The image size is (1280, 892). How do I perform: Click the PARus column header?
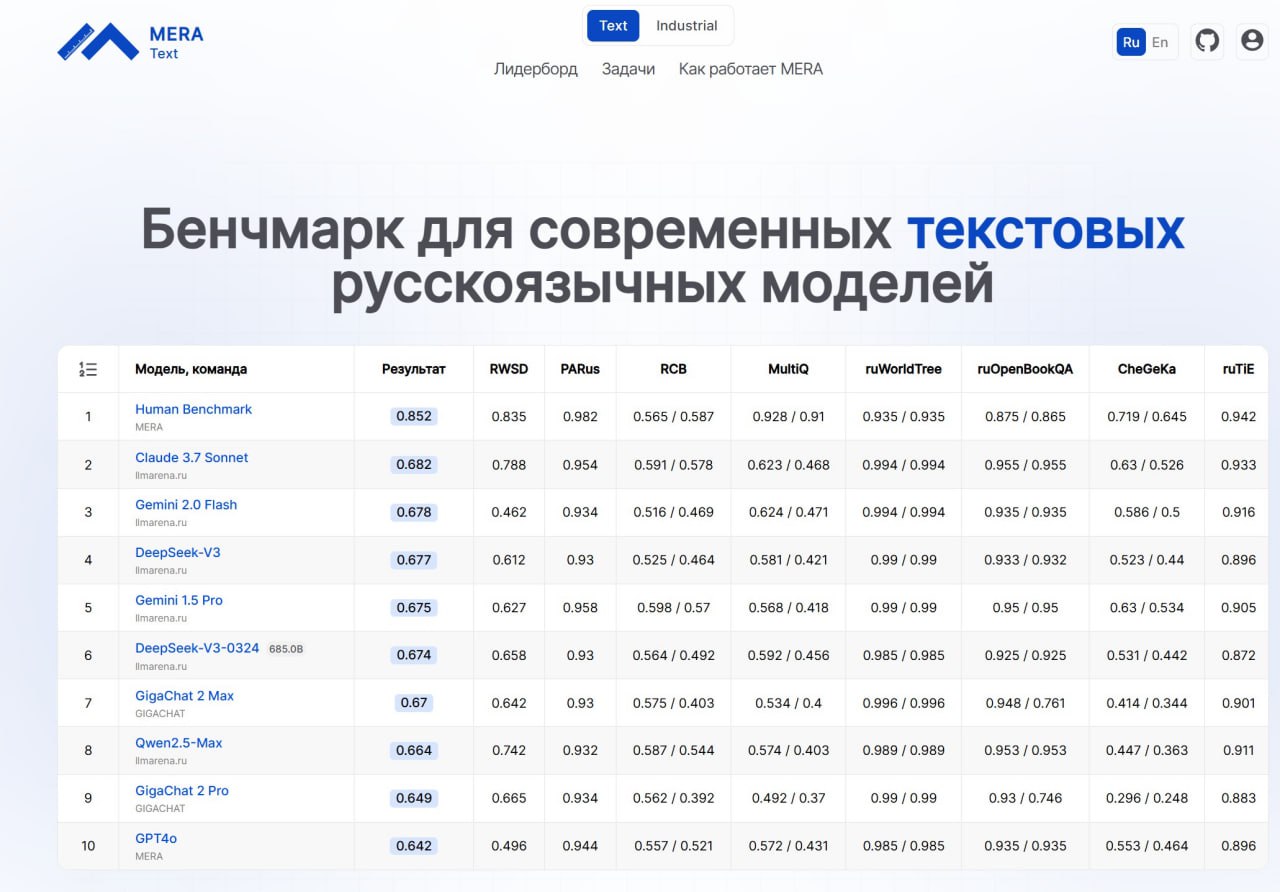pos(580,369)
